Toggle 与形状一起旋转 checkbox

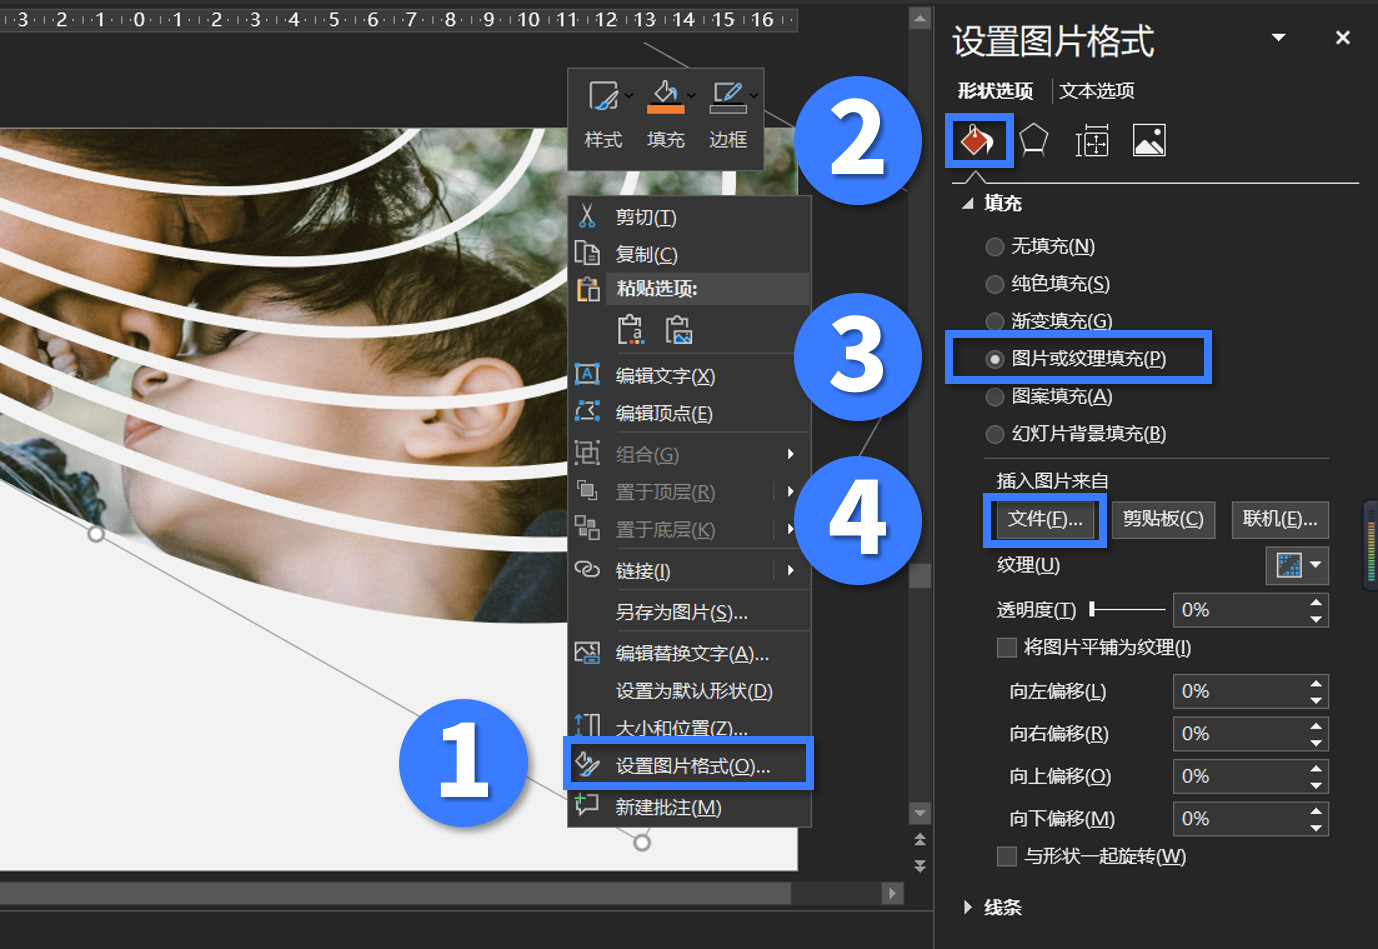(1007, 856)
